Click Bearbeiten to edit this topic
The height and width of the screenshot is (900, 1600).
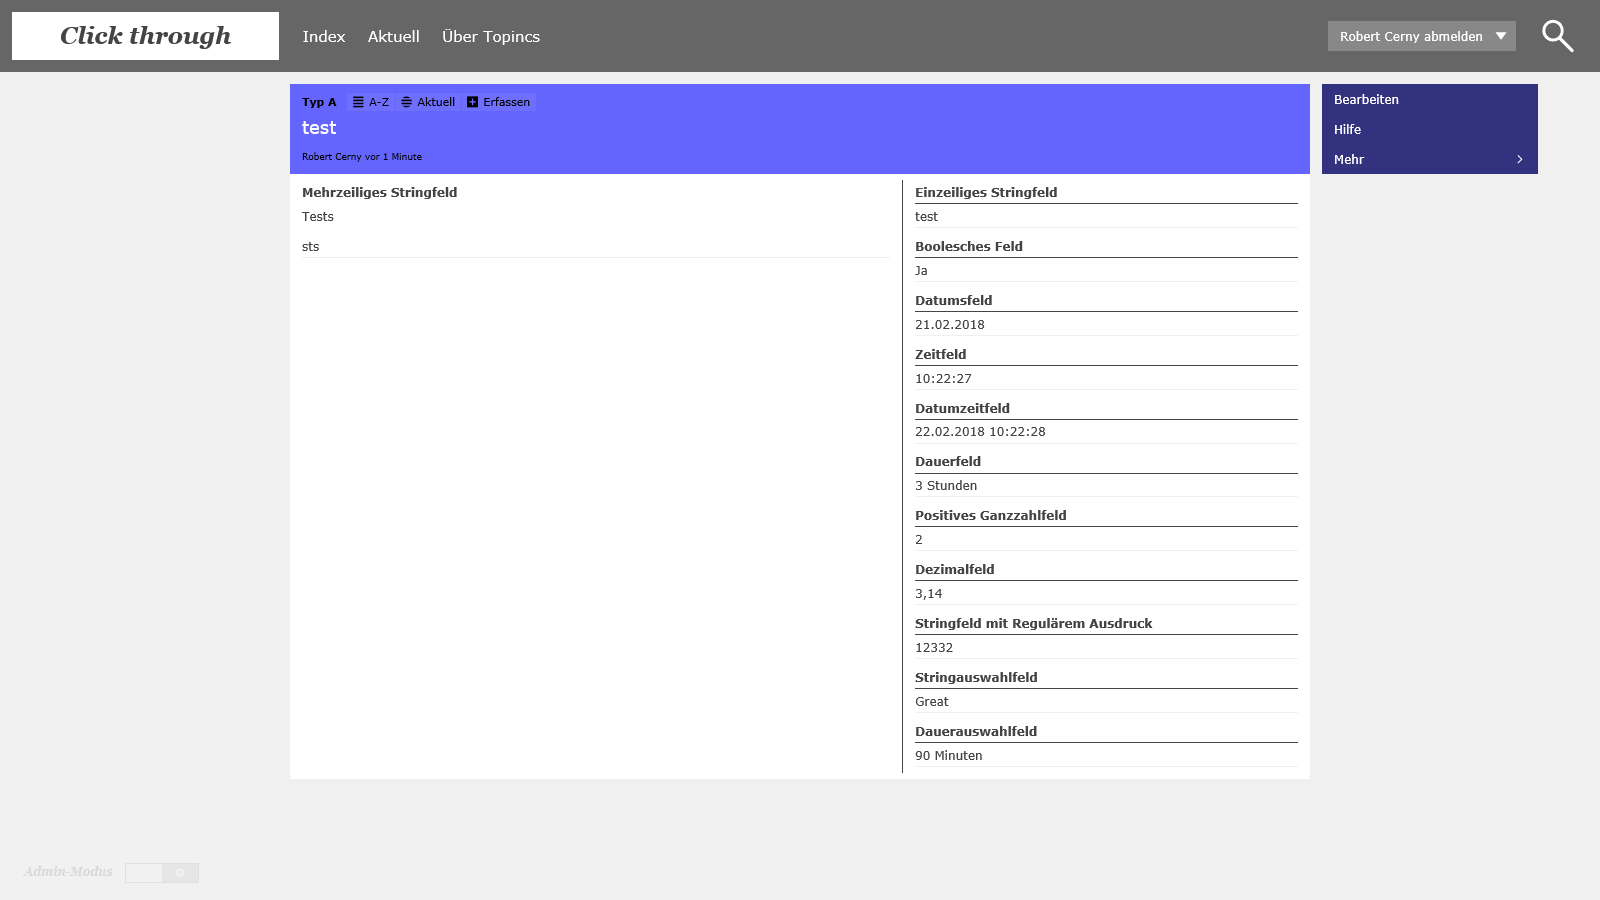pos(1366,100)
